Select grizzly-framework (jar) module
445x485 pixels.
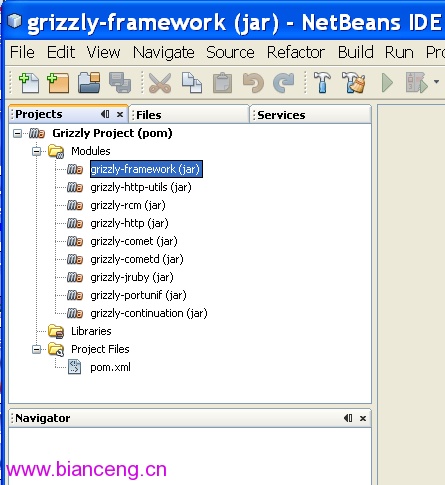tap(146, 169)
